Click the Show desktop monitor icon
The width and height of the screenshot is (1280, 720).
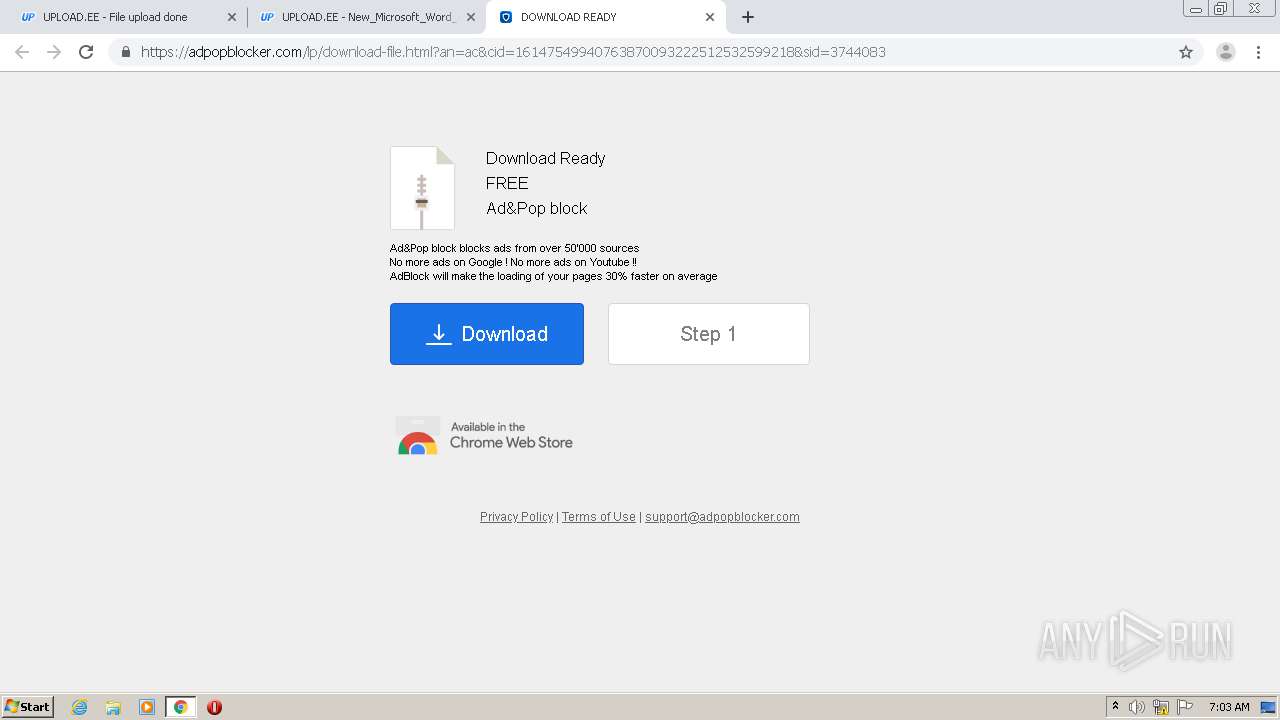(1268, 707)
